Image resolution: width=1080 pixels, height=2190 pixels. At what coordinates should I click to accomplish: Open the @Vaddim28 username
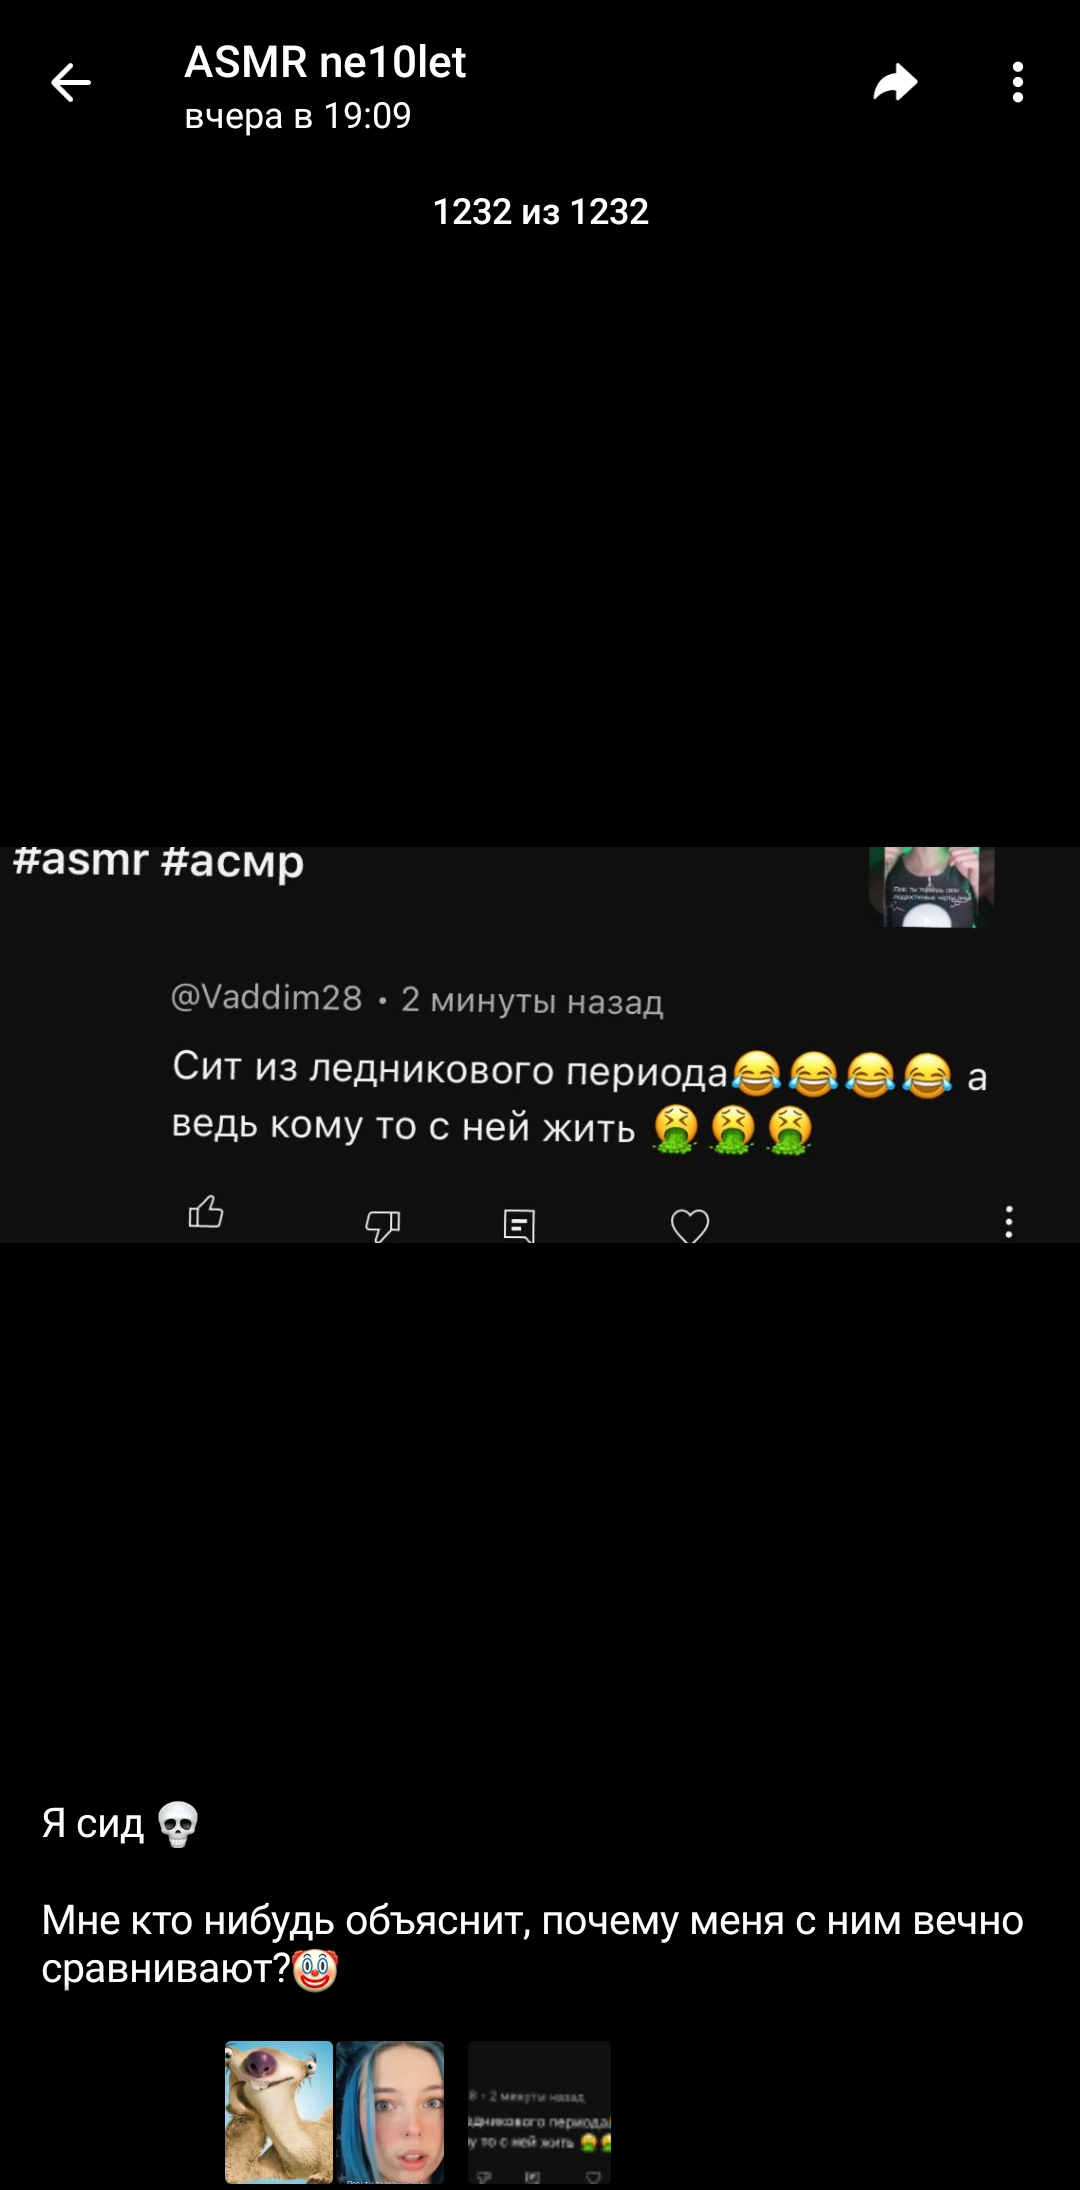coord(266,998)
